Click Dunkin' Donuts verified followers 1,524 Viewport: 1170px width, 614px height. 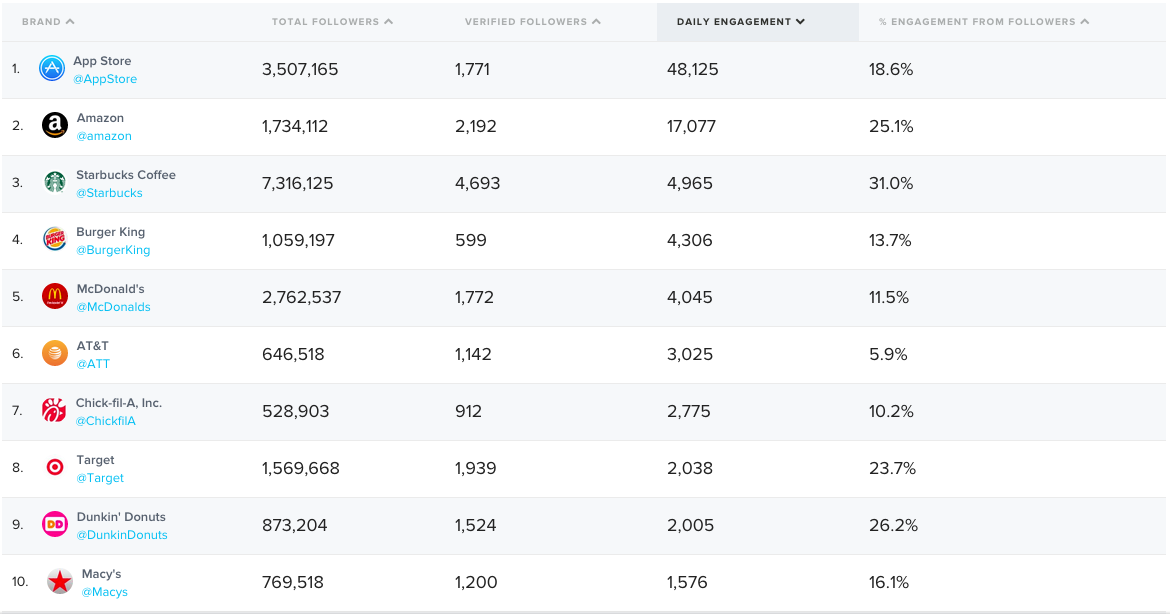pos(475,525)
